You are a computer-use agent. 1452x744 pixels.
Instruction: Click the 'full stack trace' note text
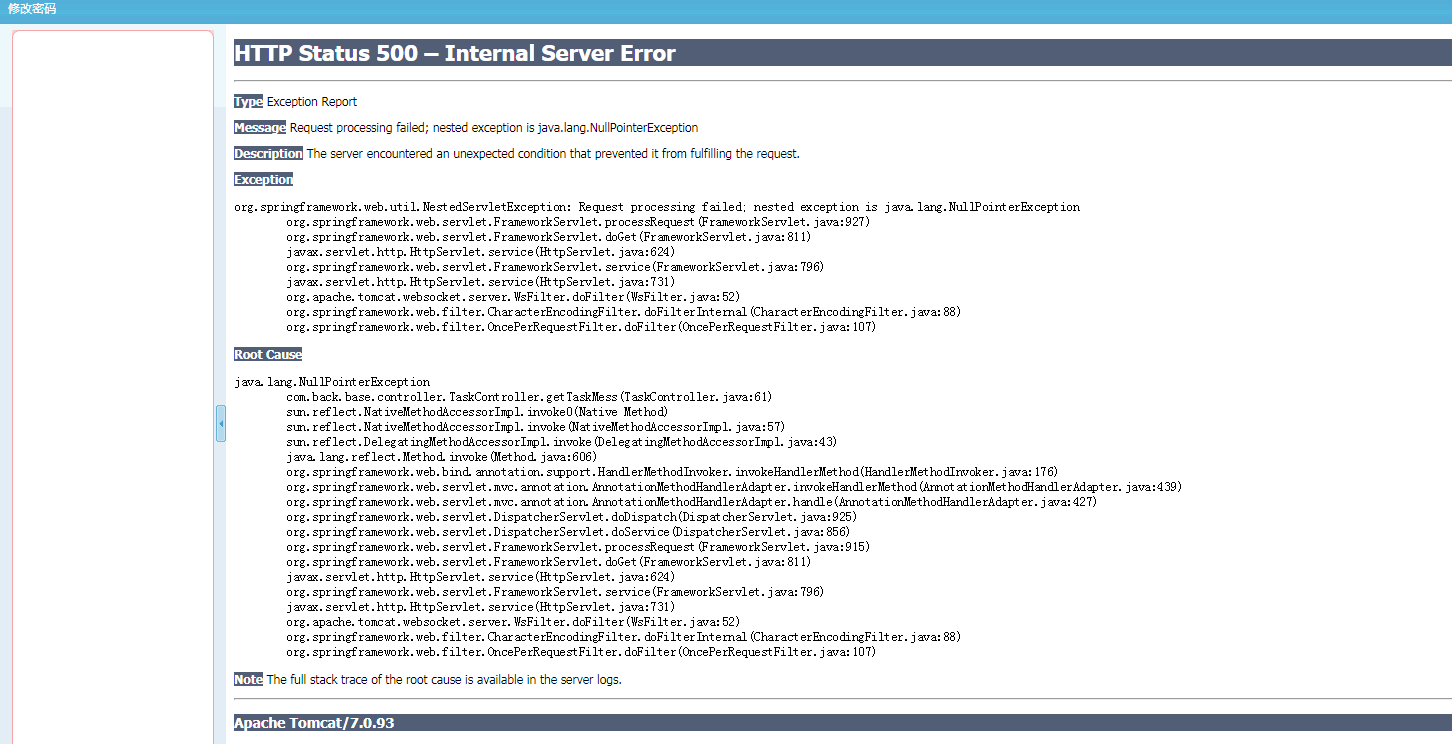(444, 680)
